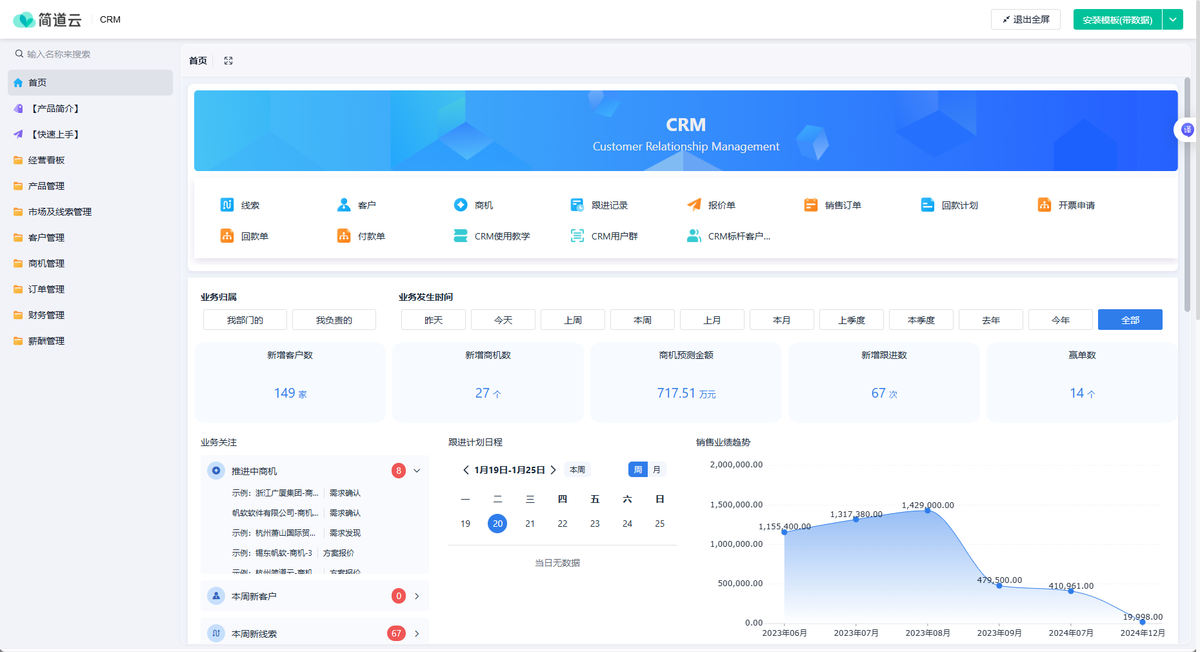
Task: Expand 商机管理 folder in sidebar
Action: tap(90, 264)
